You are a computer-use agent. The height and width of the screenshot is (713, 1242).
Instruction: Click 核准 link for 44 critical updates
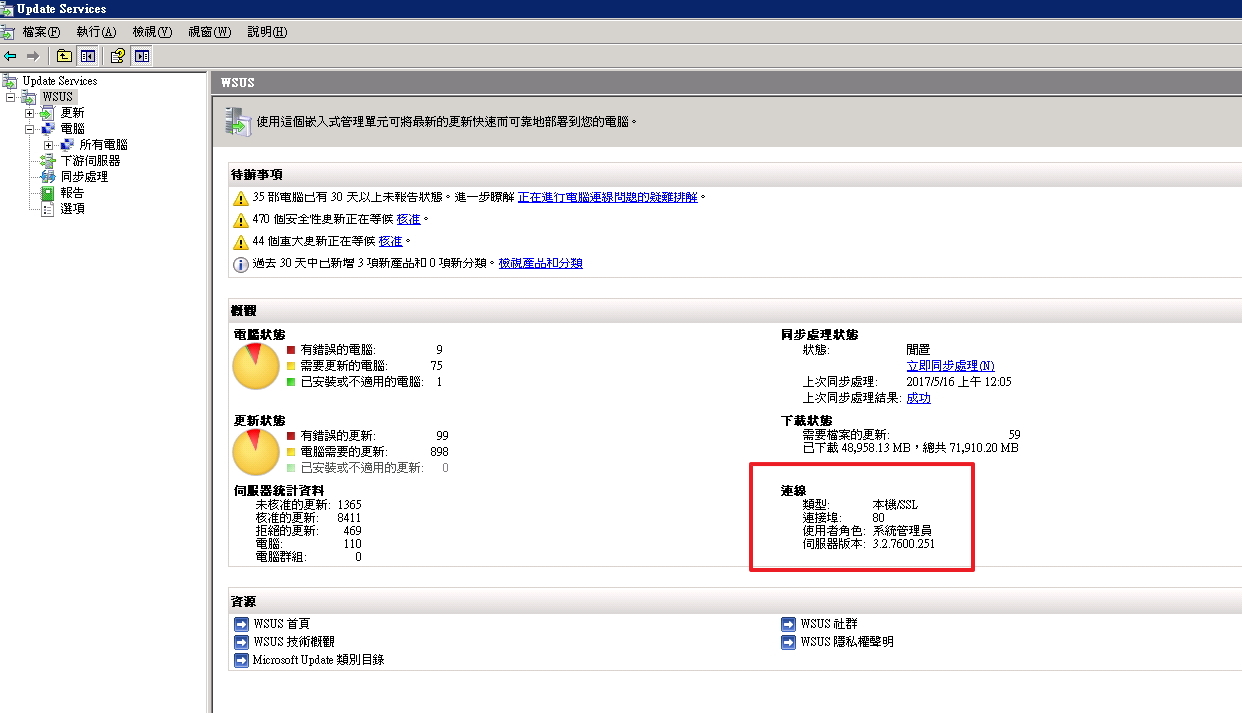(390, 242)
